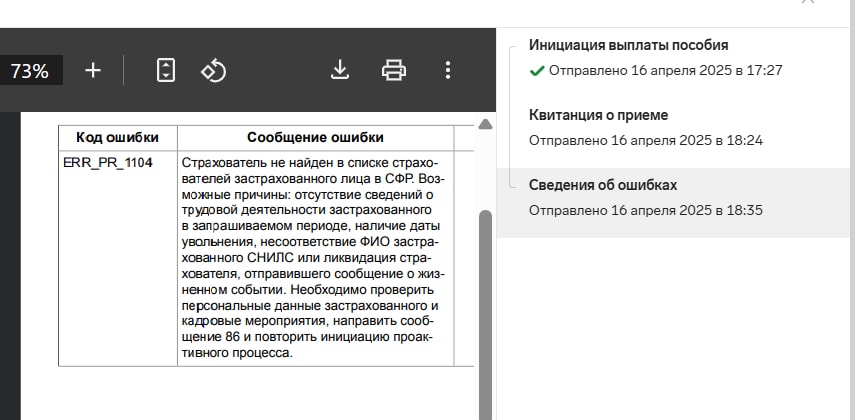Click the Отправлено 16 апреля 2025 в 17:27 text

pos(665,70)
